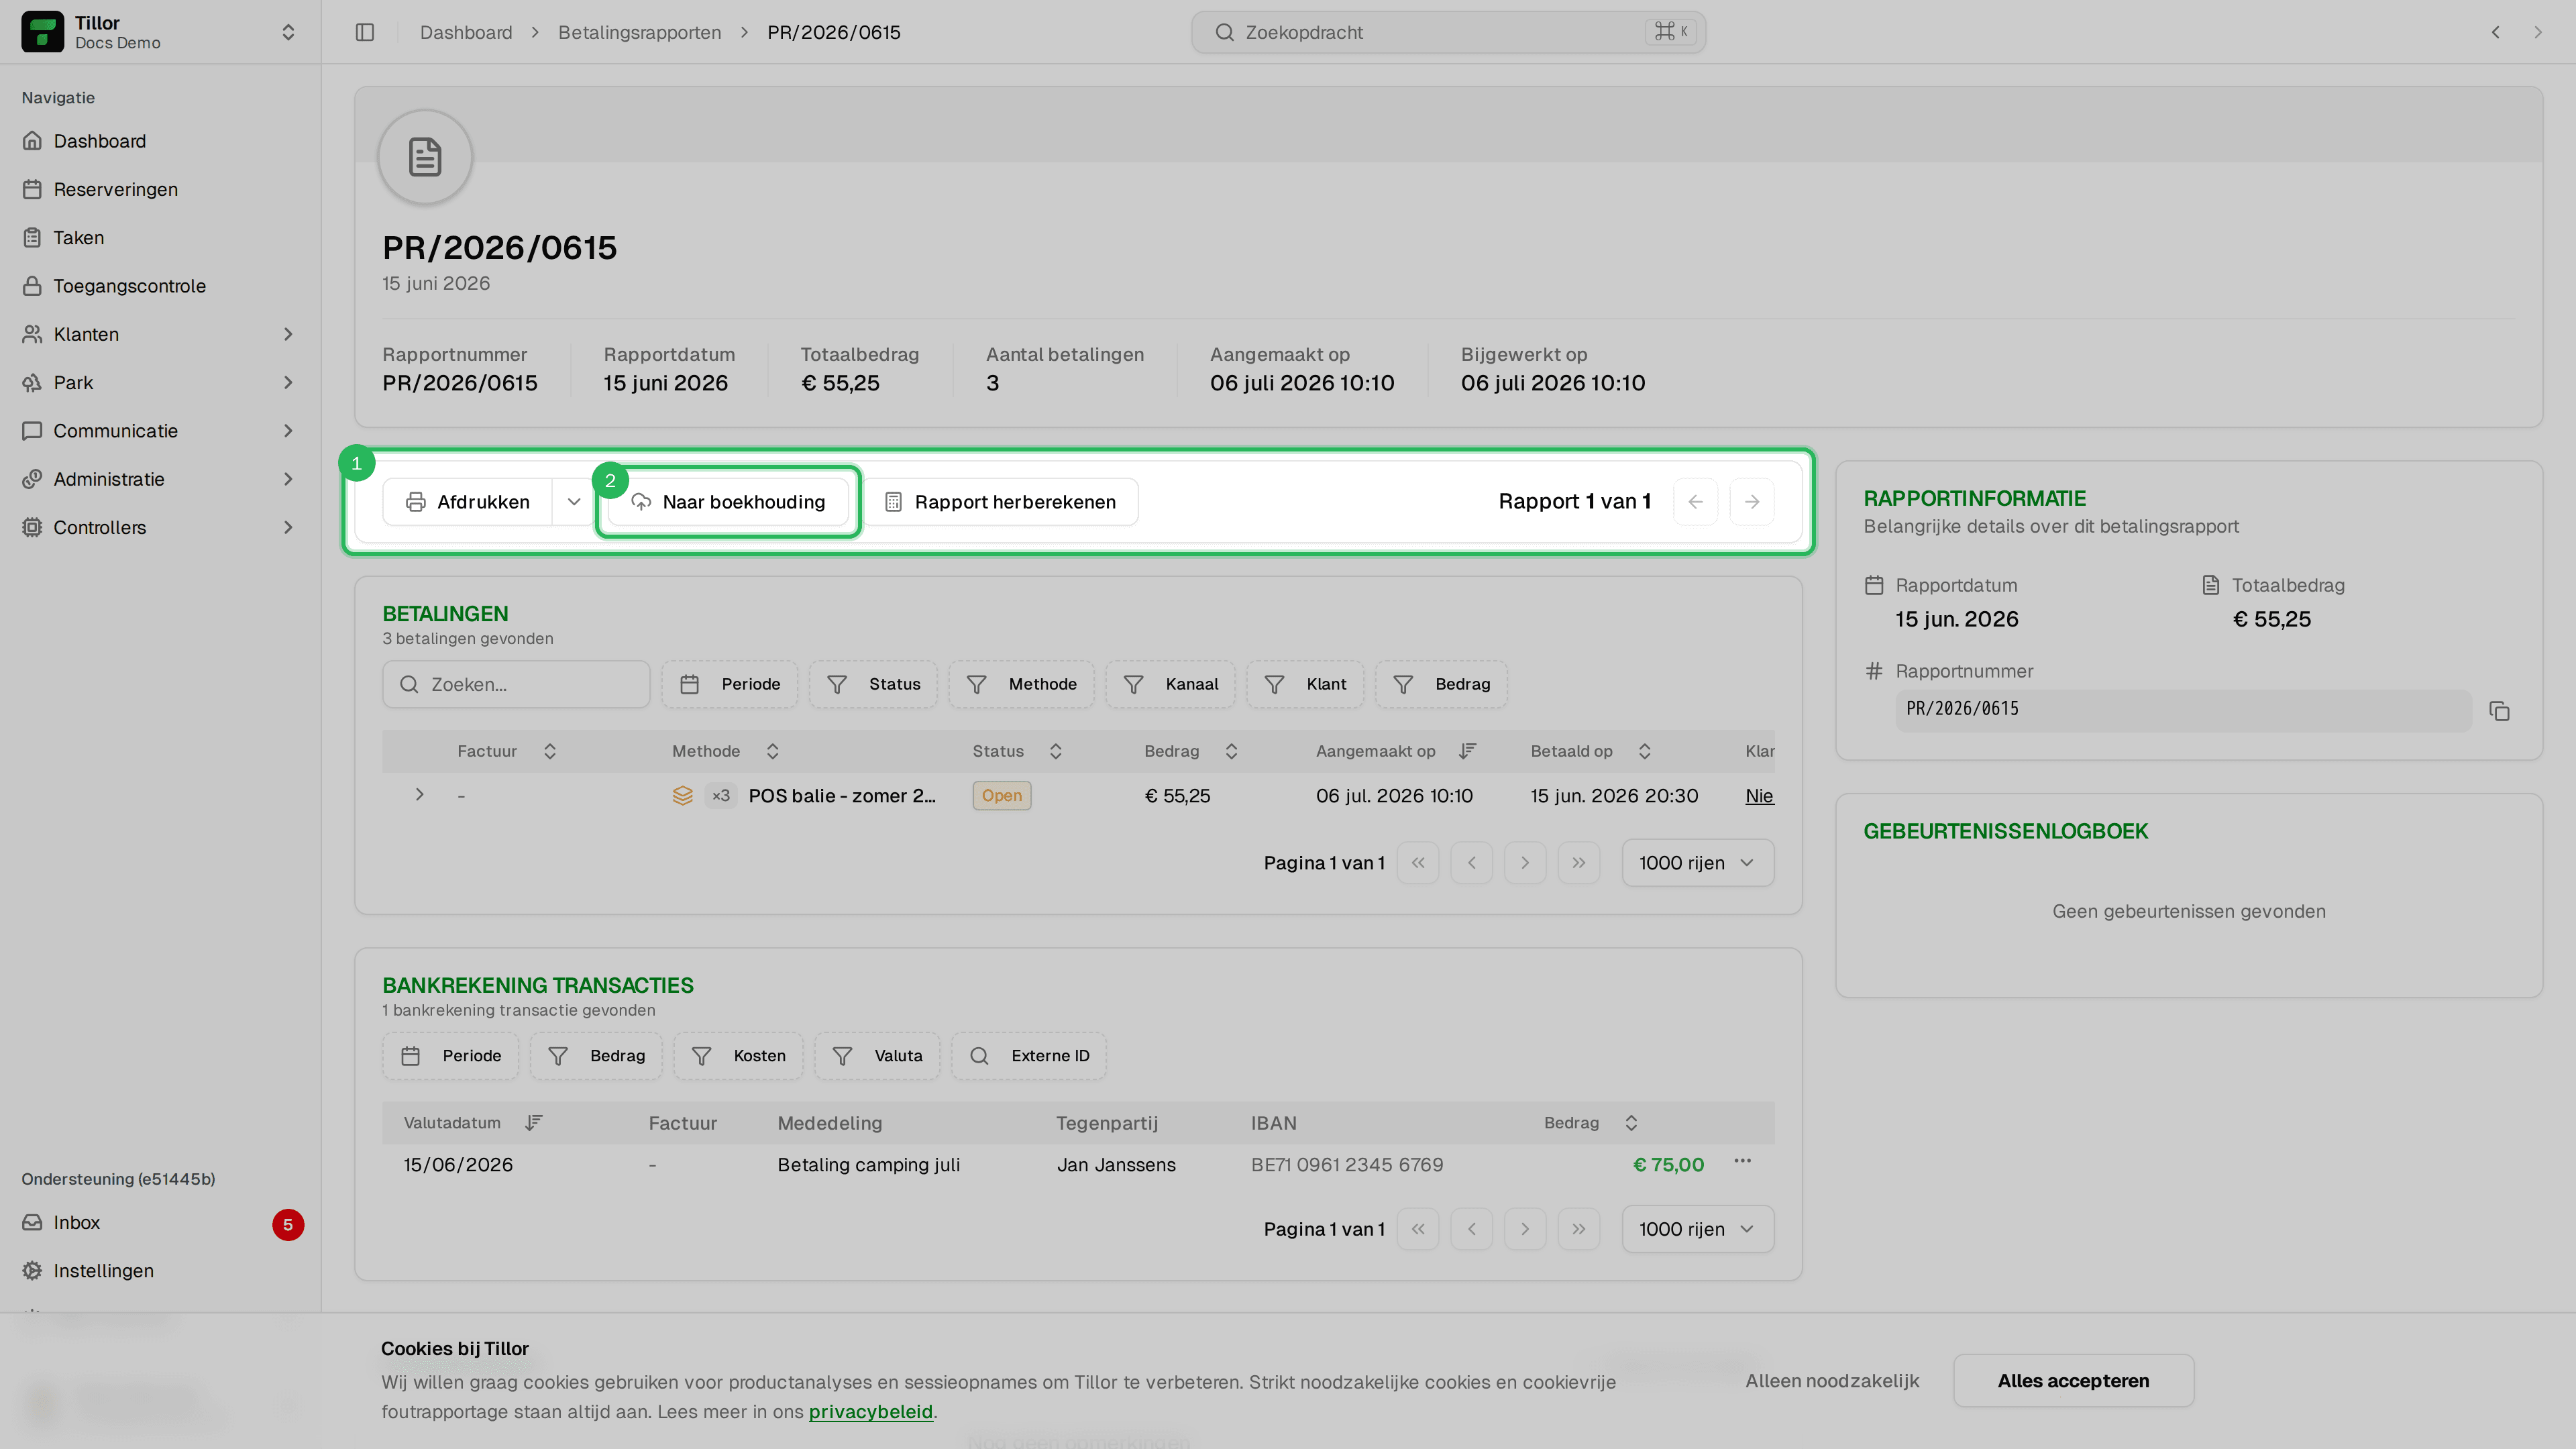Click the Controllers chip icon
This screenshot has height=1449, width=2576.
pyautogui.click(x=32, y=527)
